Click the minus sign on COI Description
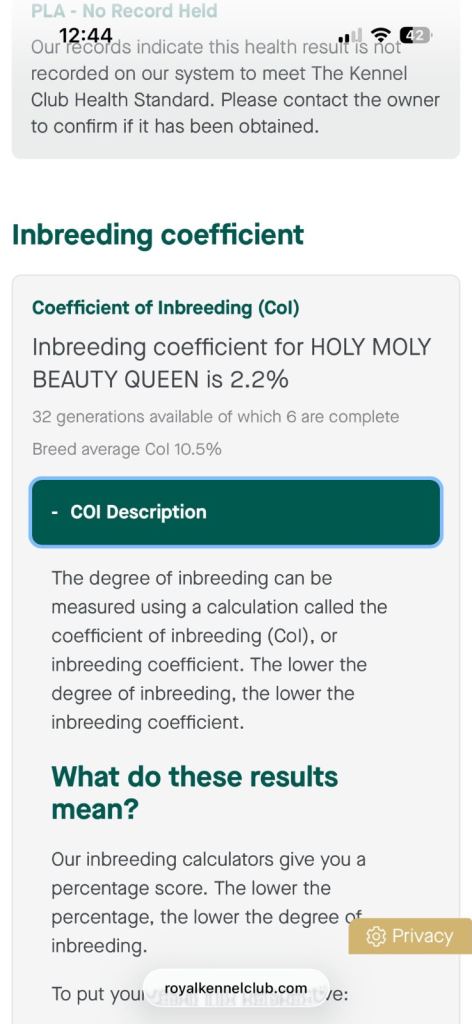Screen dimensions: 472x1024 coord(55,513)
